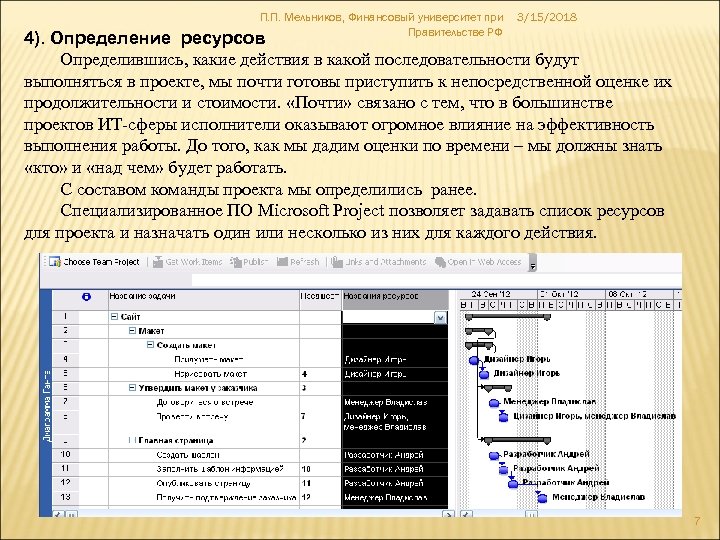Collapse the Сайт summary task
The image size is (720, 540).
(114, 317)
